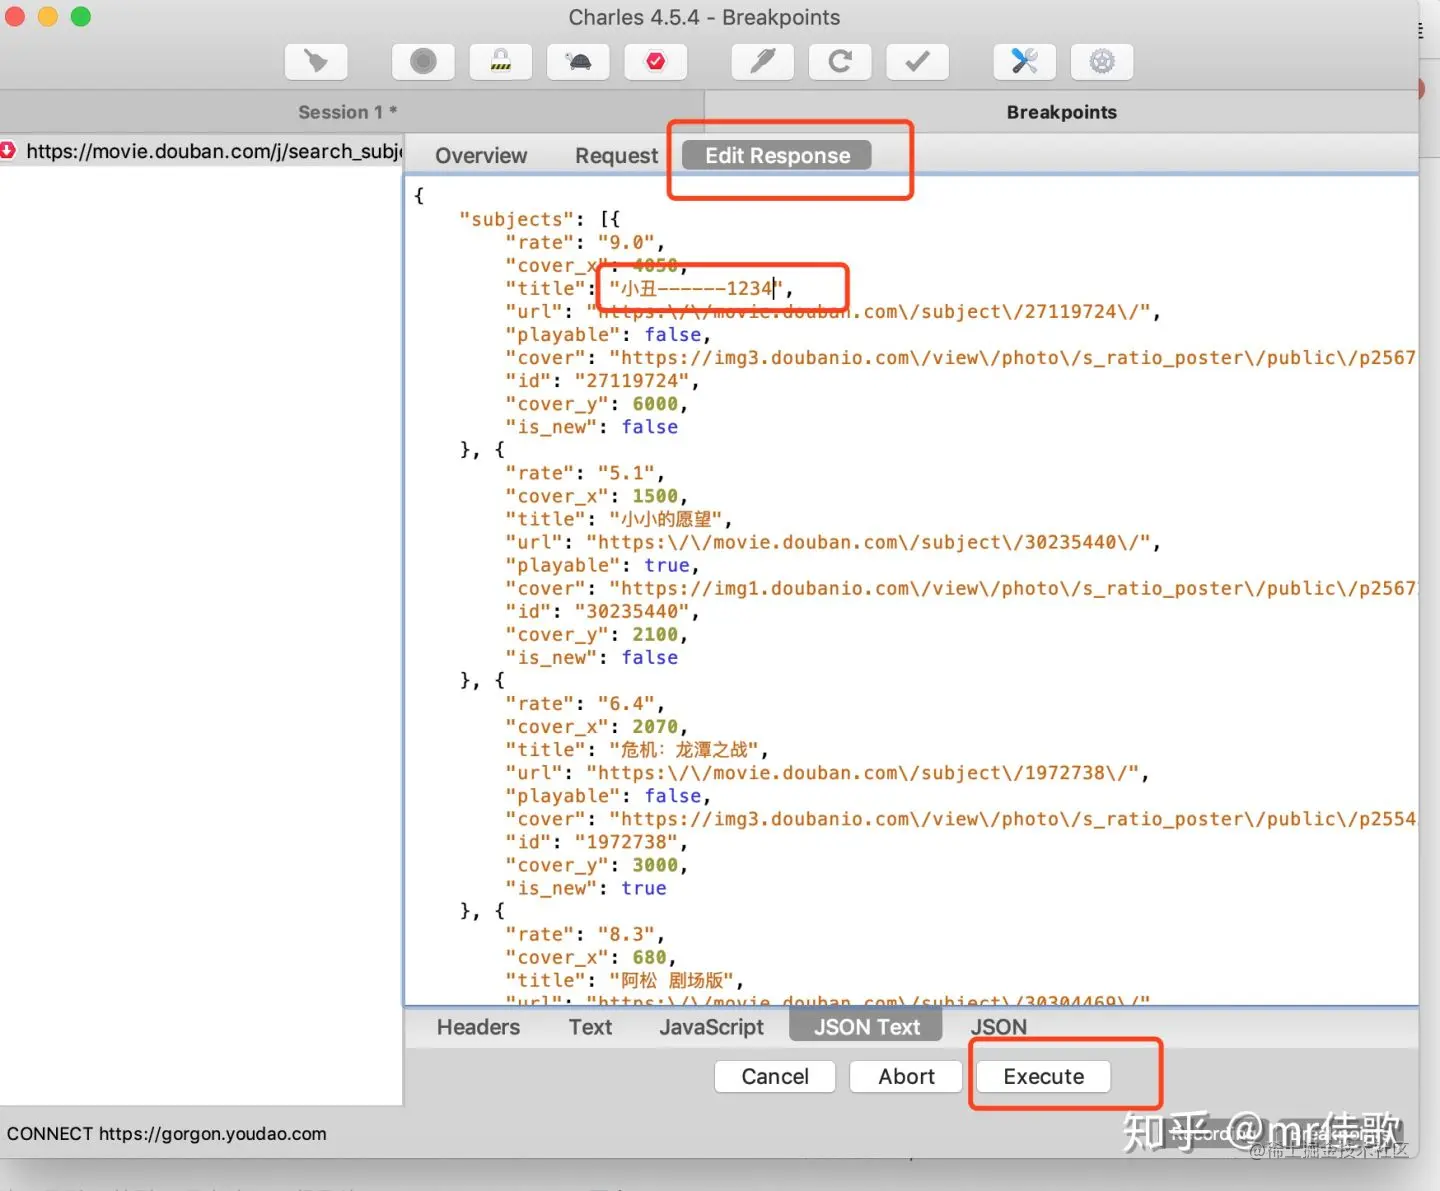The height and width of the screenshot is (1191, 1440).
Task: Click url ending in subject 30235440
Action: click(867, 543)
